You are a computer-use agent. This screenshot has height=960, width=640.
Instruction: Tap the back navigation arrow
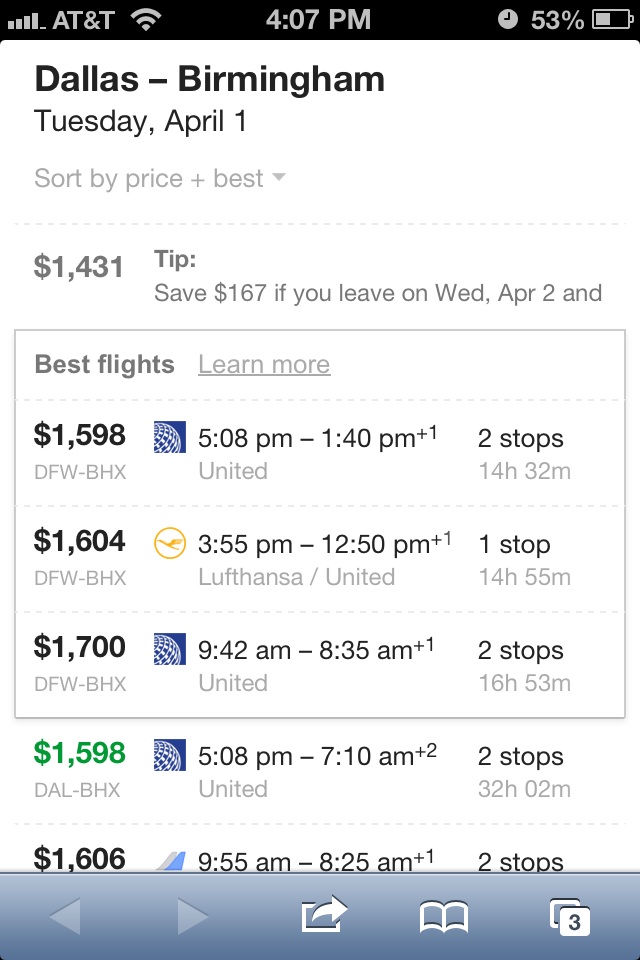65,916
